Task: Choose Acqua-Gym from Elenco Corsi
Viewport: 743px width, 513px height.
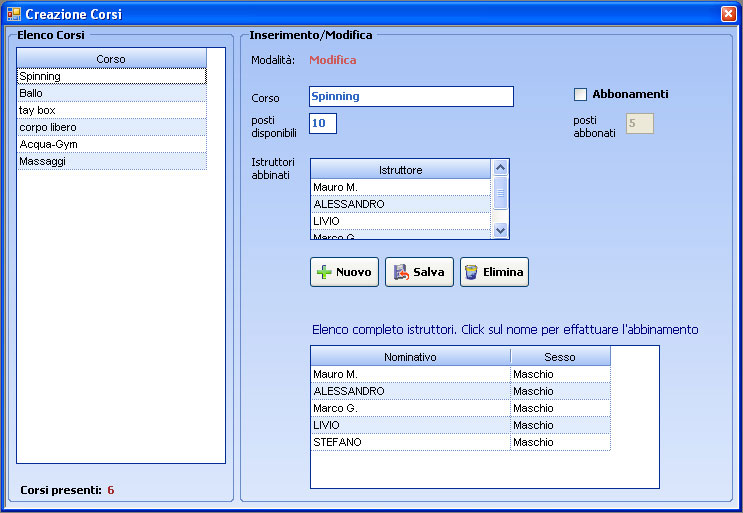Action: tap(110, 144)
